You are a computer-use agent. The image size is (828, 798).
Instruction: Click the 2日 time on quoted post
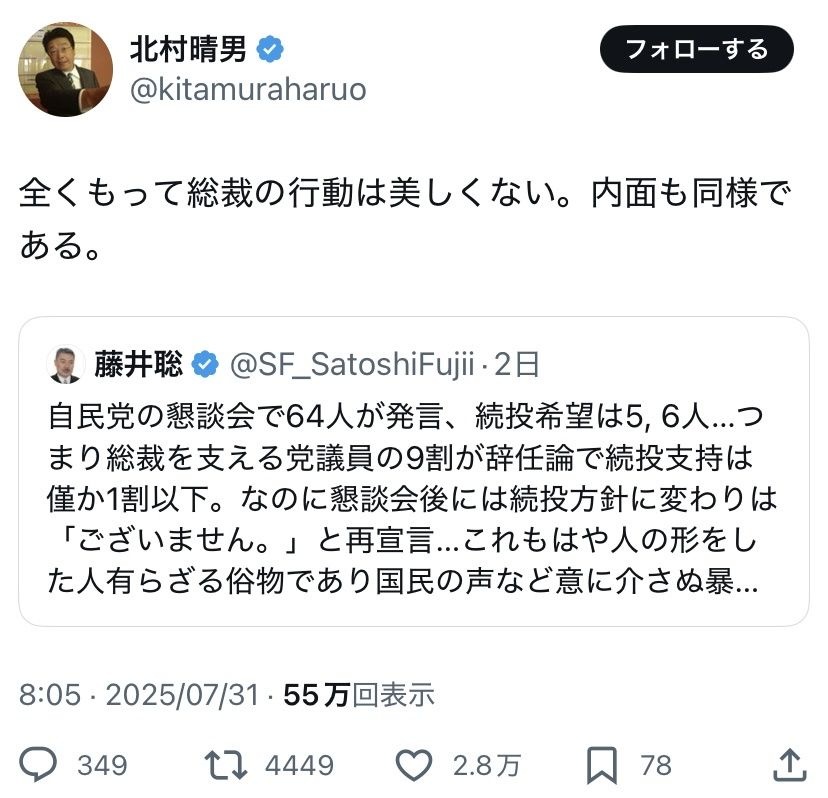[x=518, y=365]
